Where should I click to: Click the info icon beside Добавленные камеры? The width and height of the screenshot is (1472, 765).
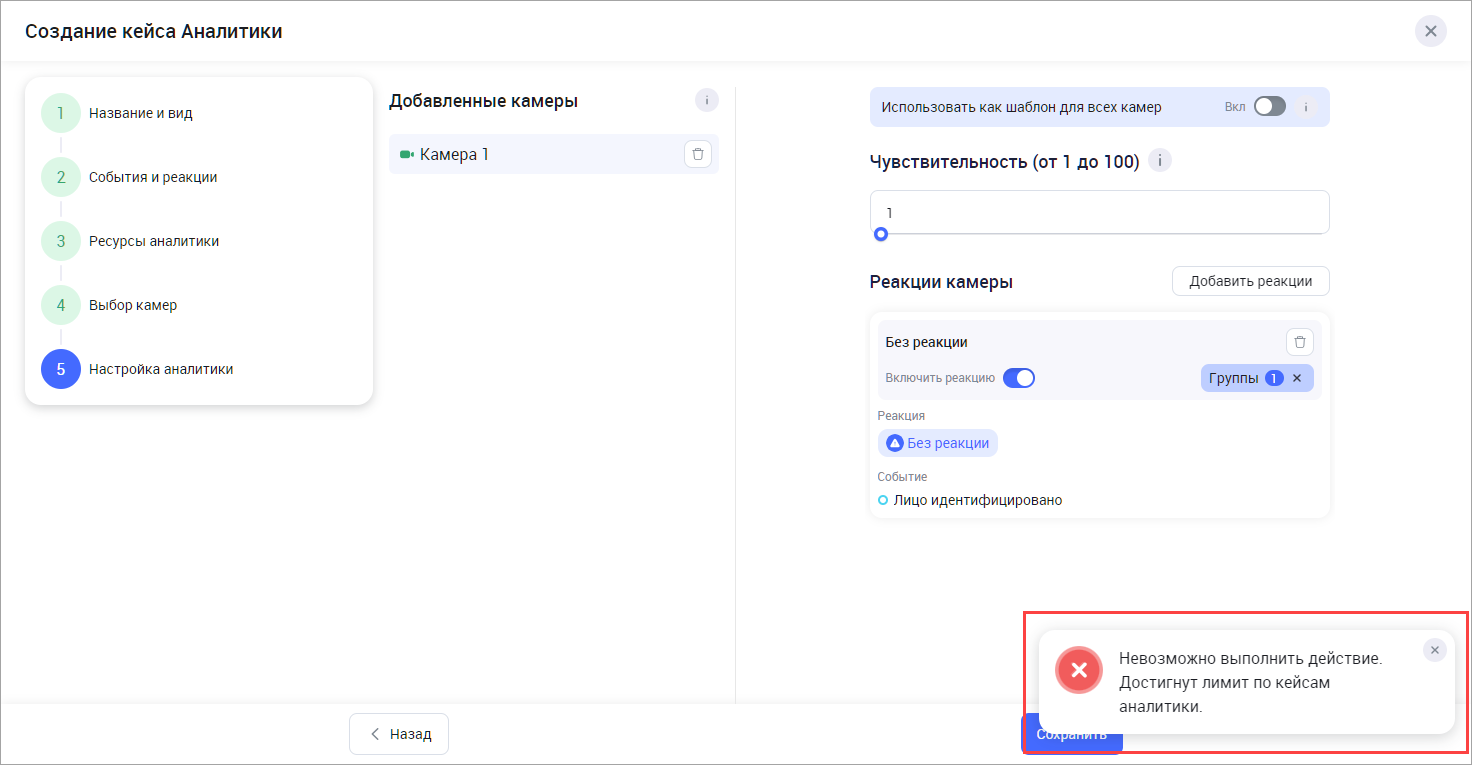click(706, 100)
